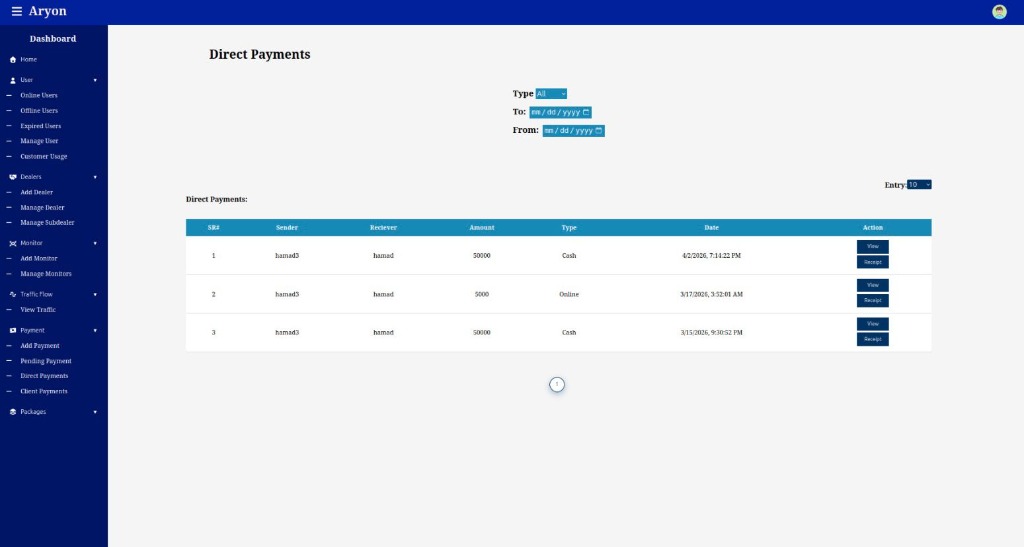Click the Payment section icon

click(12, 330)
